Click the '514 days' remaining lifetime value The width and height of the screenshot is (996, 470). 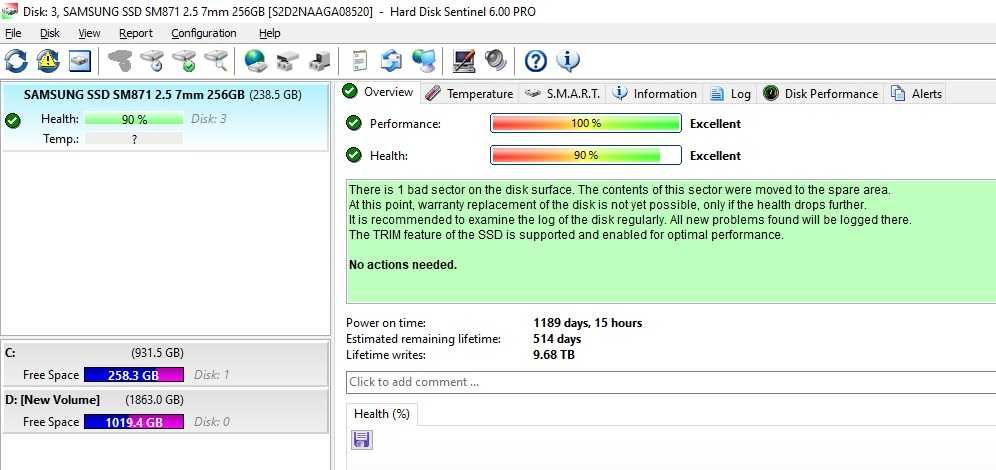[x=557, y=339]
